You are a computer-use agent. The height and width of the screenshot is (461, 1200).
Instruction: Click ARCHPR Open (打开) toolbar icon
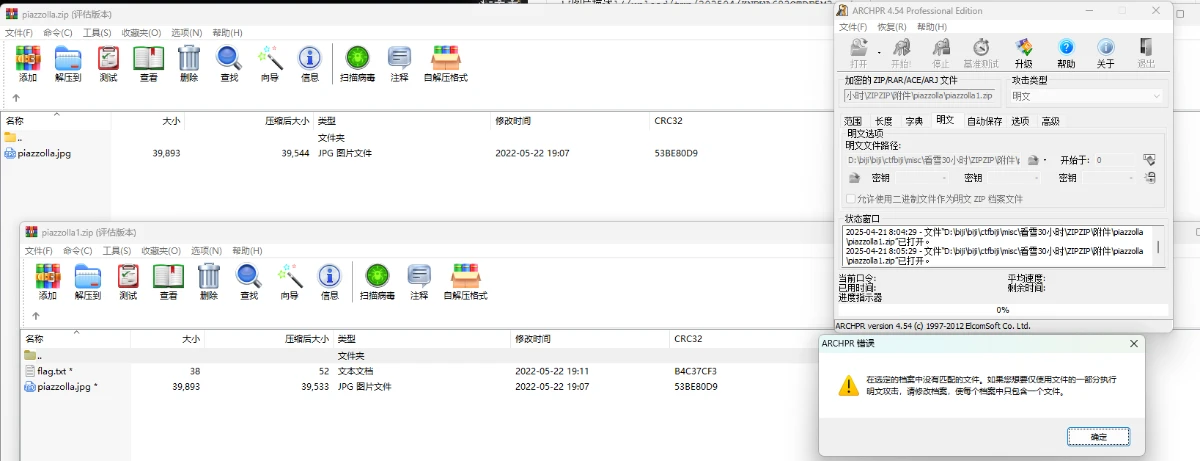tap(859, 47)
